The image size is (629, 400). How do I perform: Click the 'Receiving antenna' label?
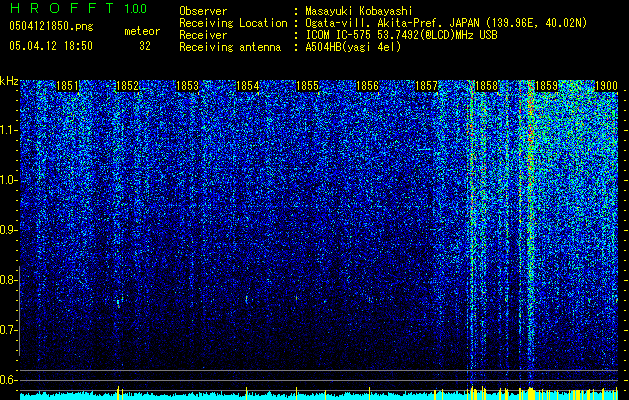point(230,47)
